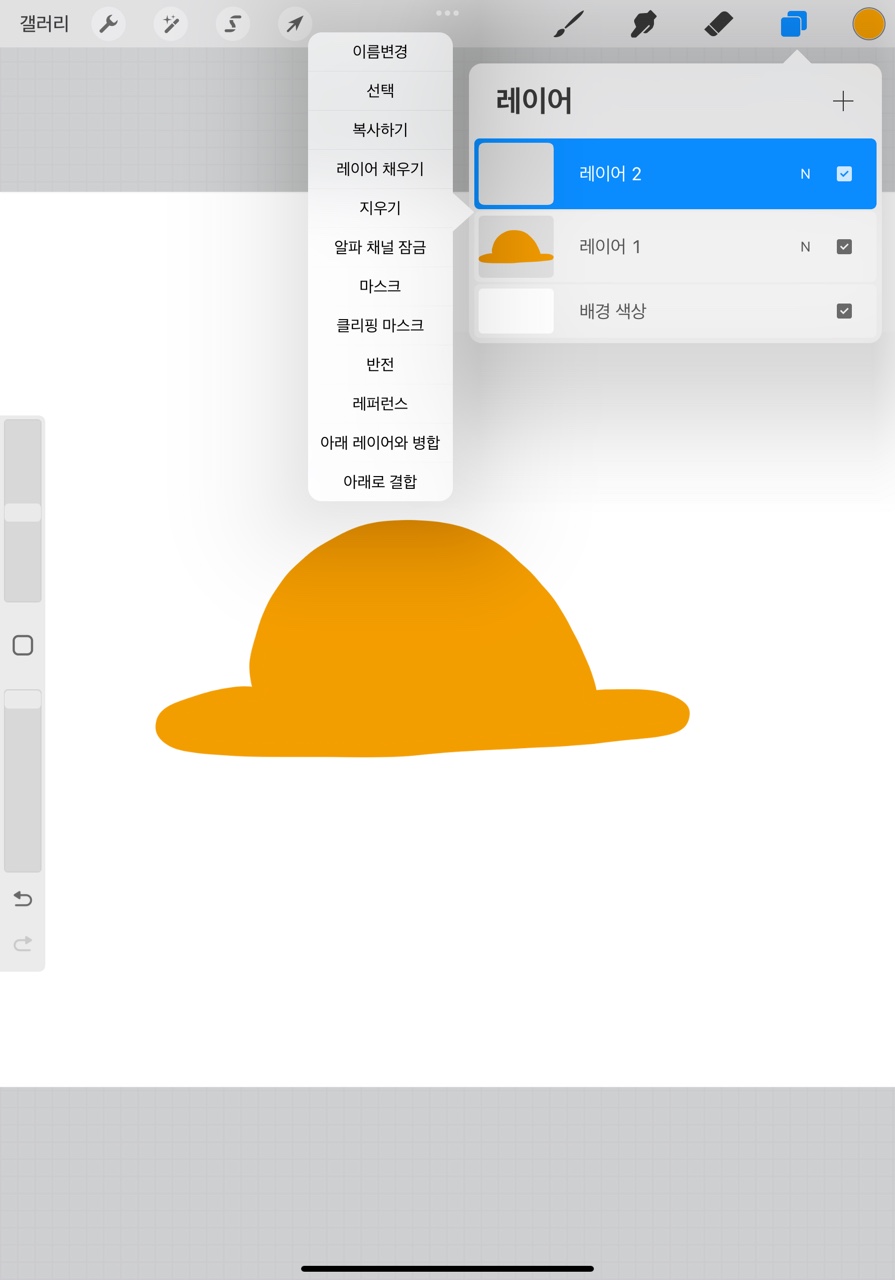Select the Eraser tool
This screenshot has width=895, height=1280.
point(719,24)
